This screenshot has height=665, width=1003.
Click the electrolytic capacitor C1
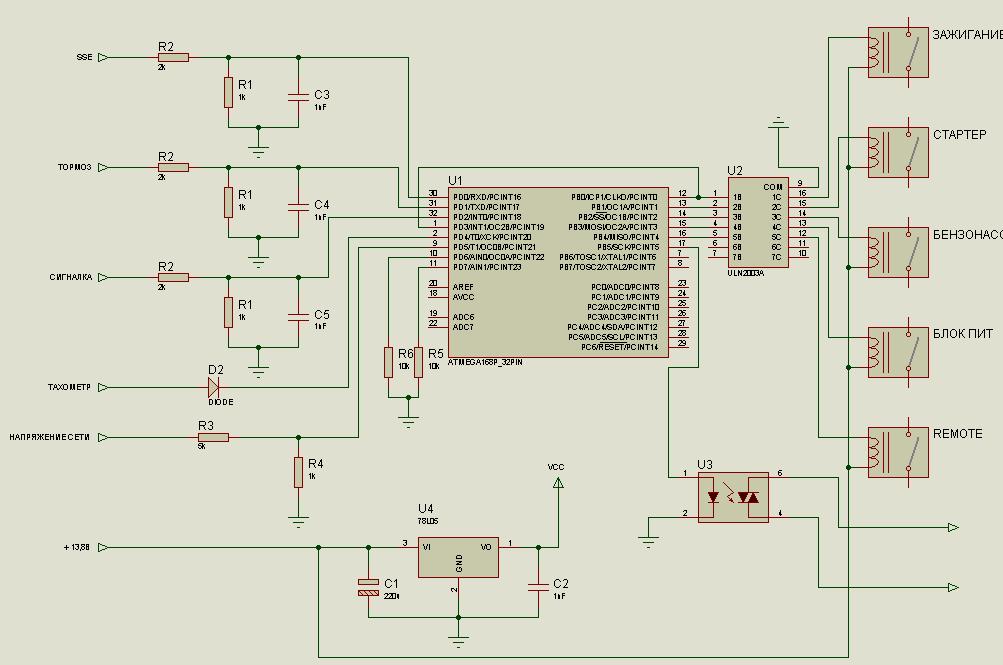pyautogui.click(x=368, y=587)
